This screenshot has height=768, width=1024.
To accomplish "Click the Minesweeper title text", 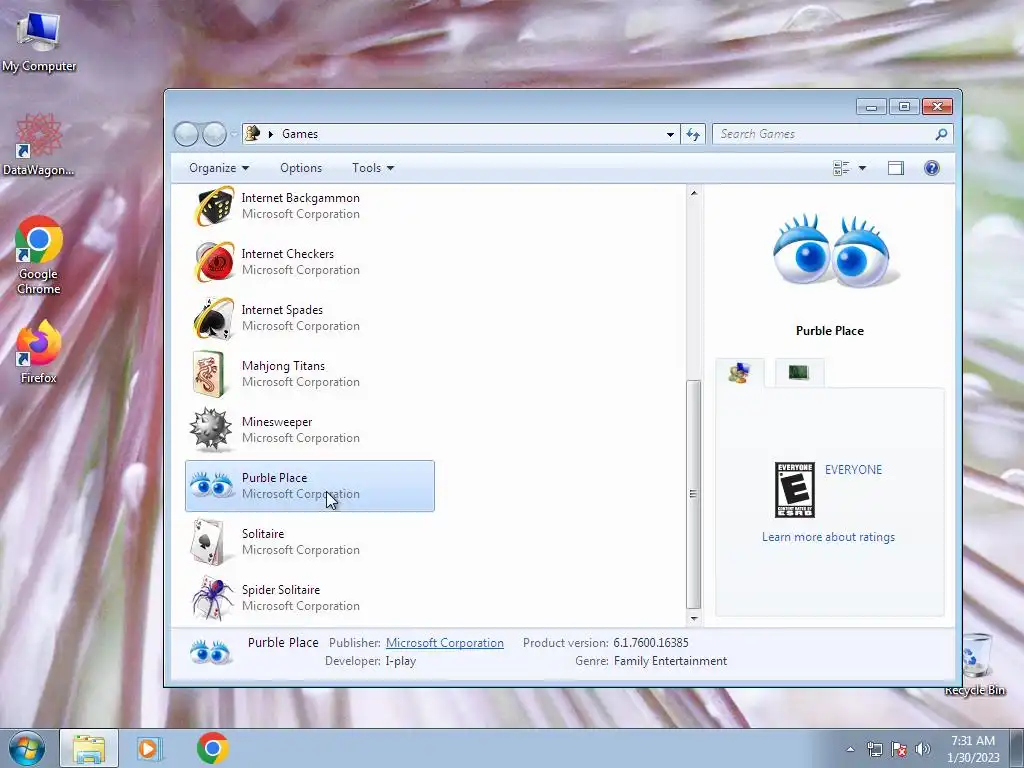I will tap(277, 422).
